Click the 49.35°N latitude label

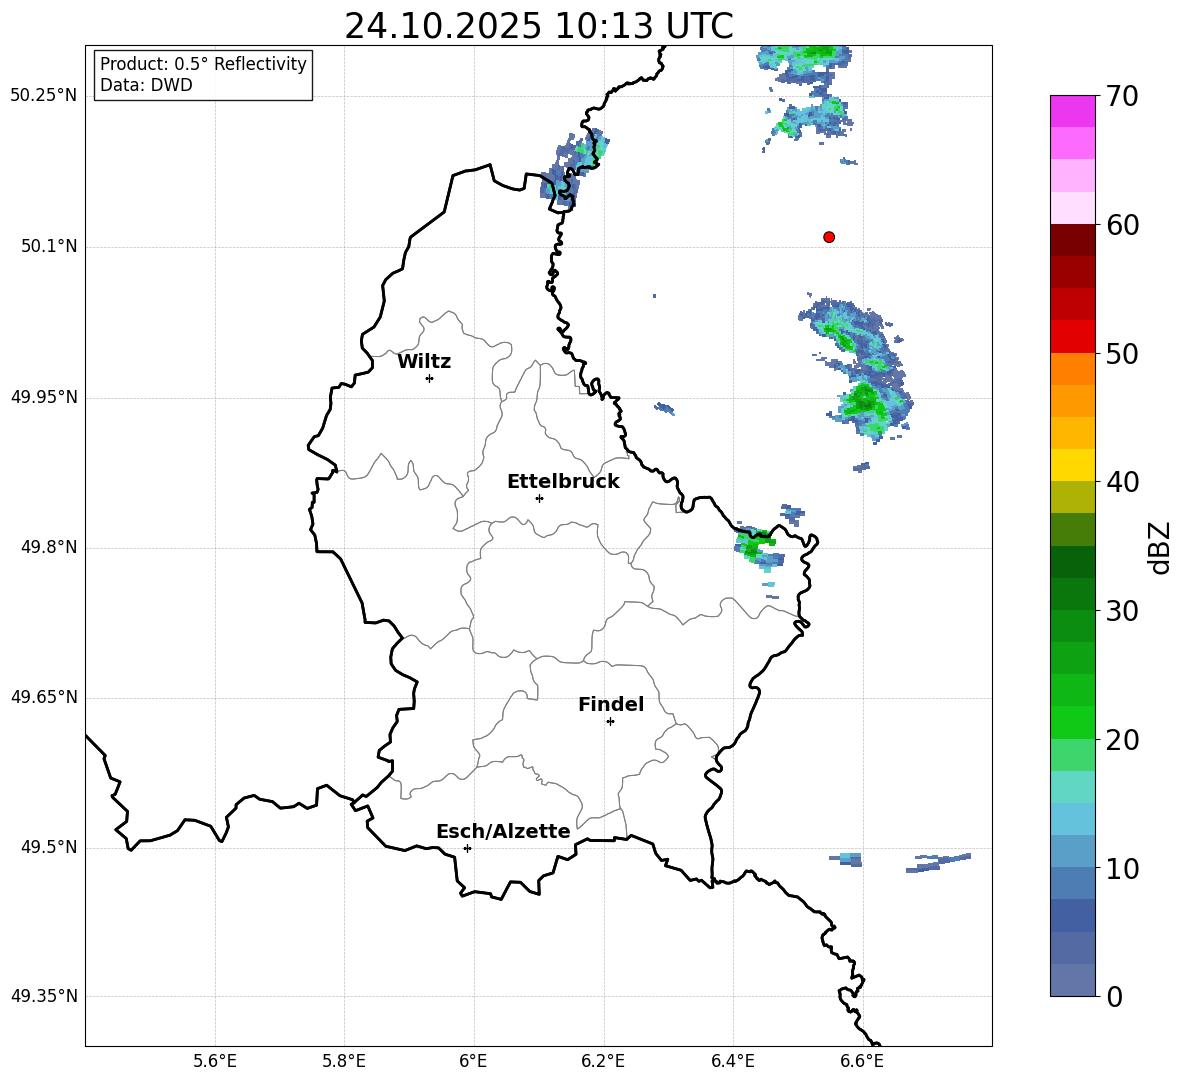(44, 996)
